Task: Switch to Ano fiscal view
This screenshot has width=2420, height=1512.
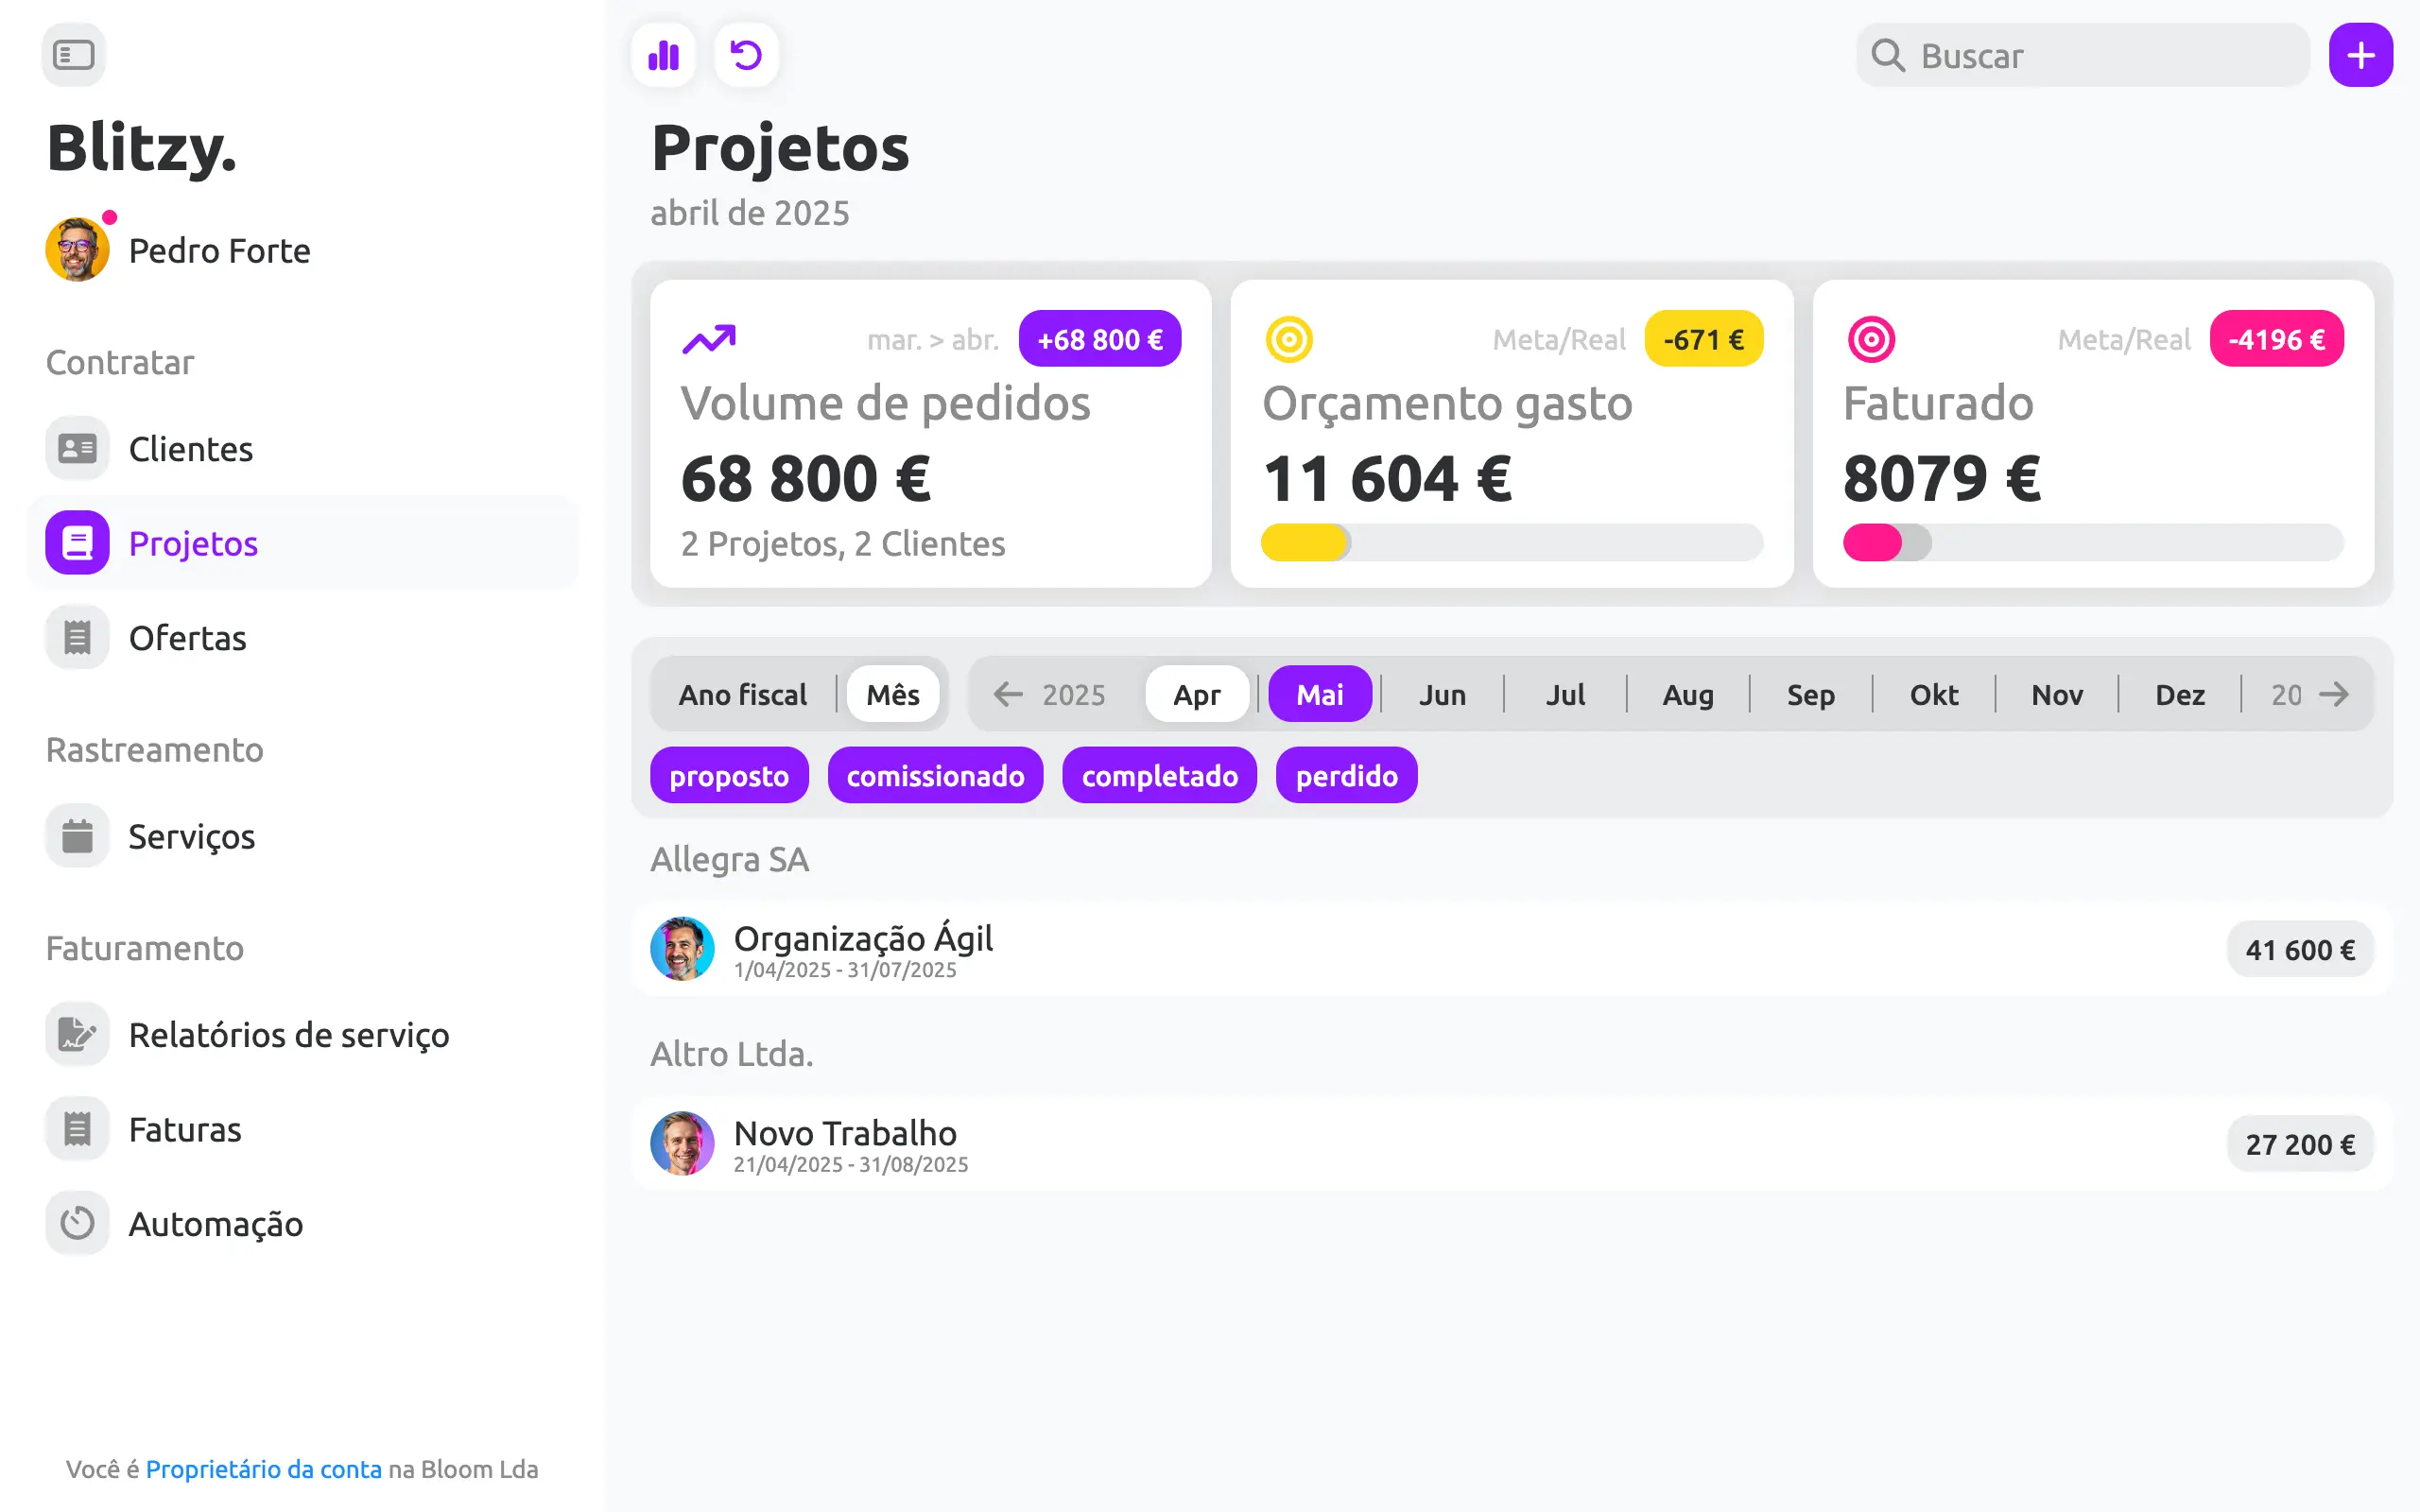Action: [x=742, y=694]
